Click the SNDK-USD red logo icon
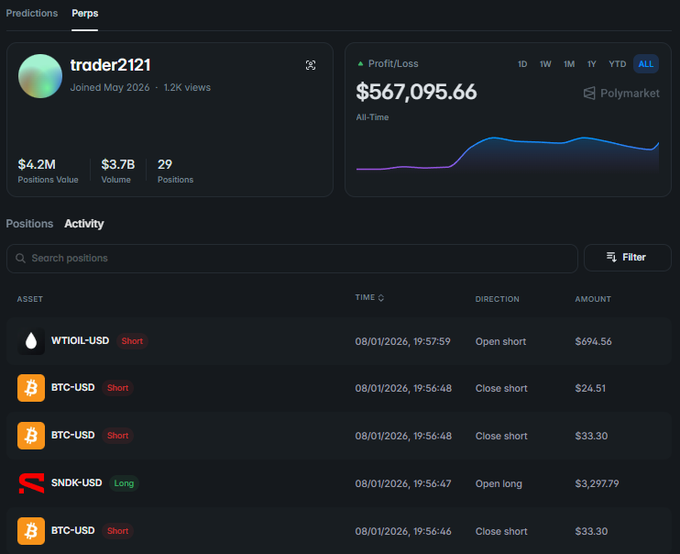The width and height of the screenshot is (680, 554). coord(31,483)
